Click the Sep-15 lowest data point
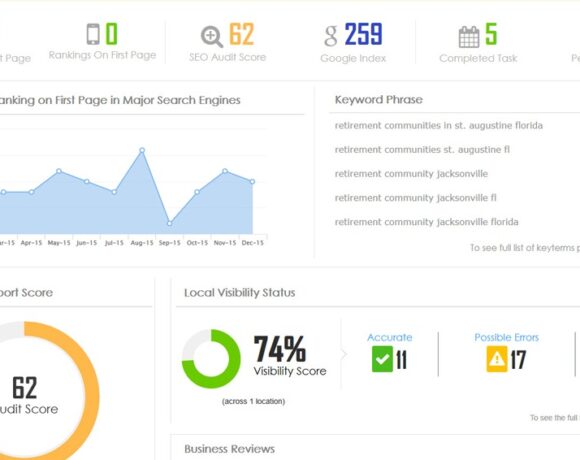 tap(169, 223)
